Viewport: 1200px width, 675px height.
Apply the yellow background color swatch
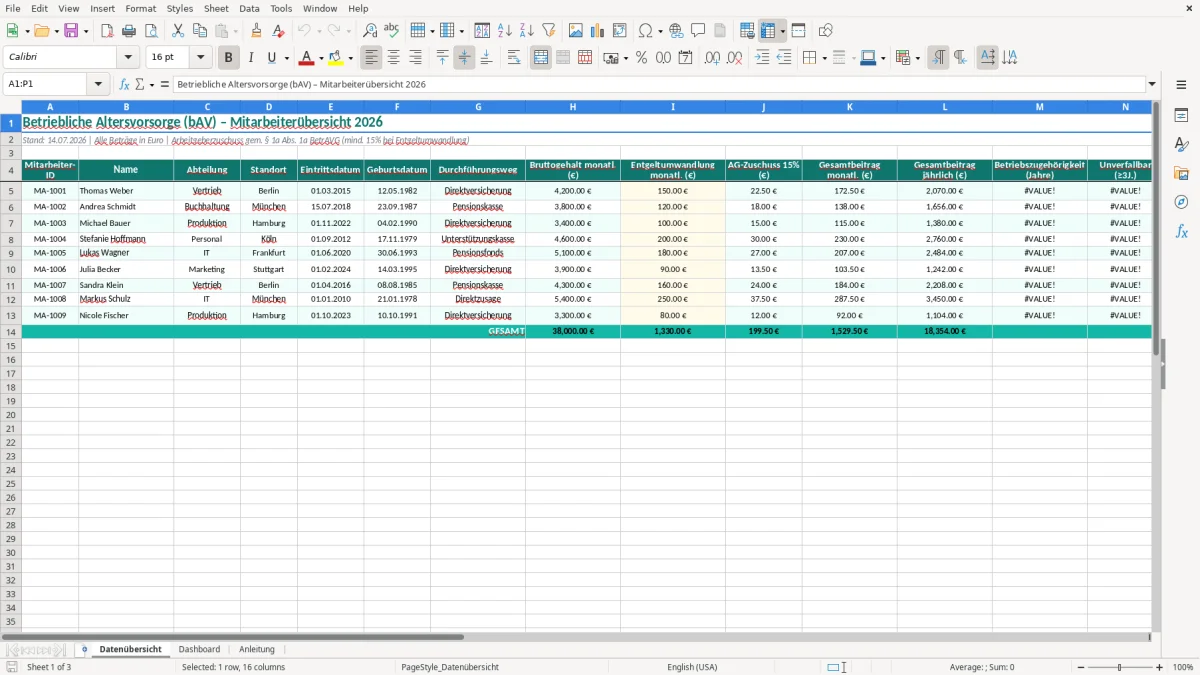click(x=336, y=58)
